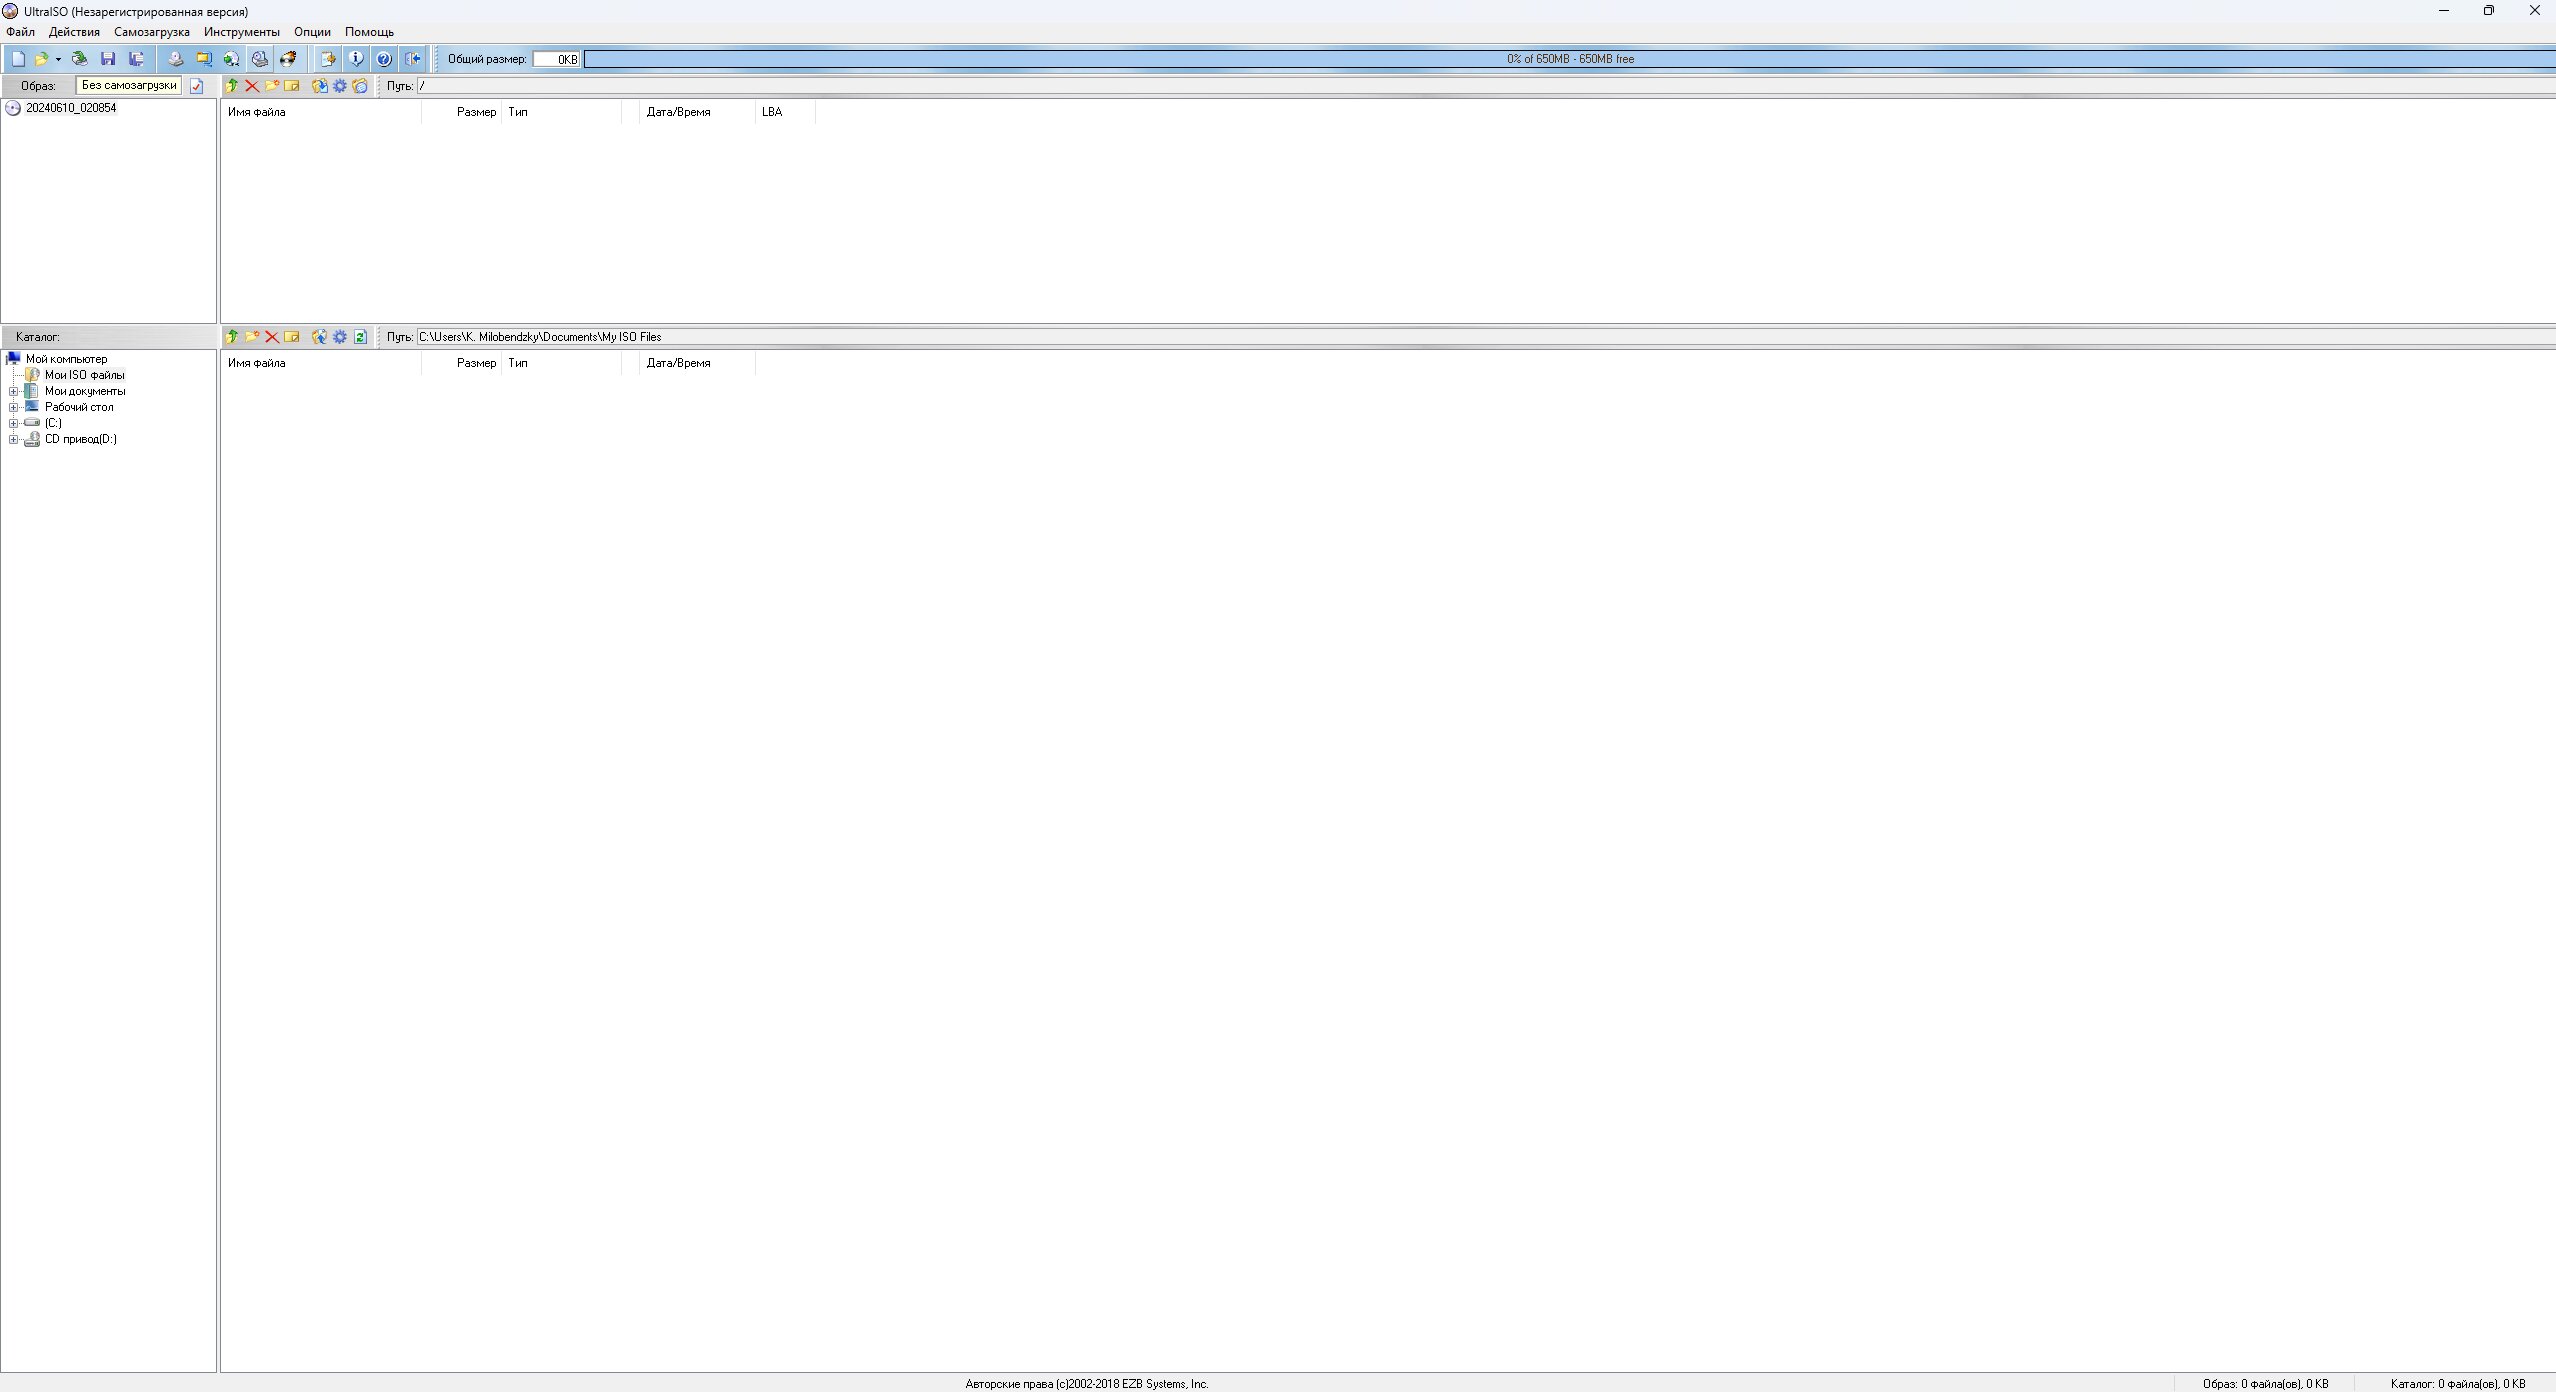The width and height of the screenshot is (2556, 1392).
Task: Go up a level in the image pane
Action: point(232,86)
